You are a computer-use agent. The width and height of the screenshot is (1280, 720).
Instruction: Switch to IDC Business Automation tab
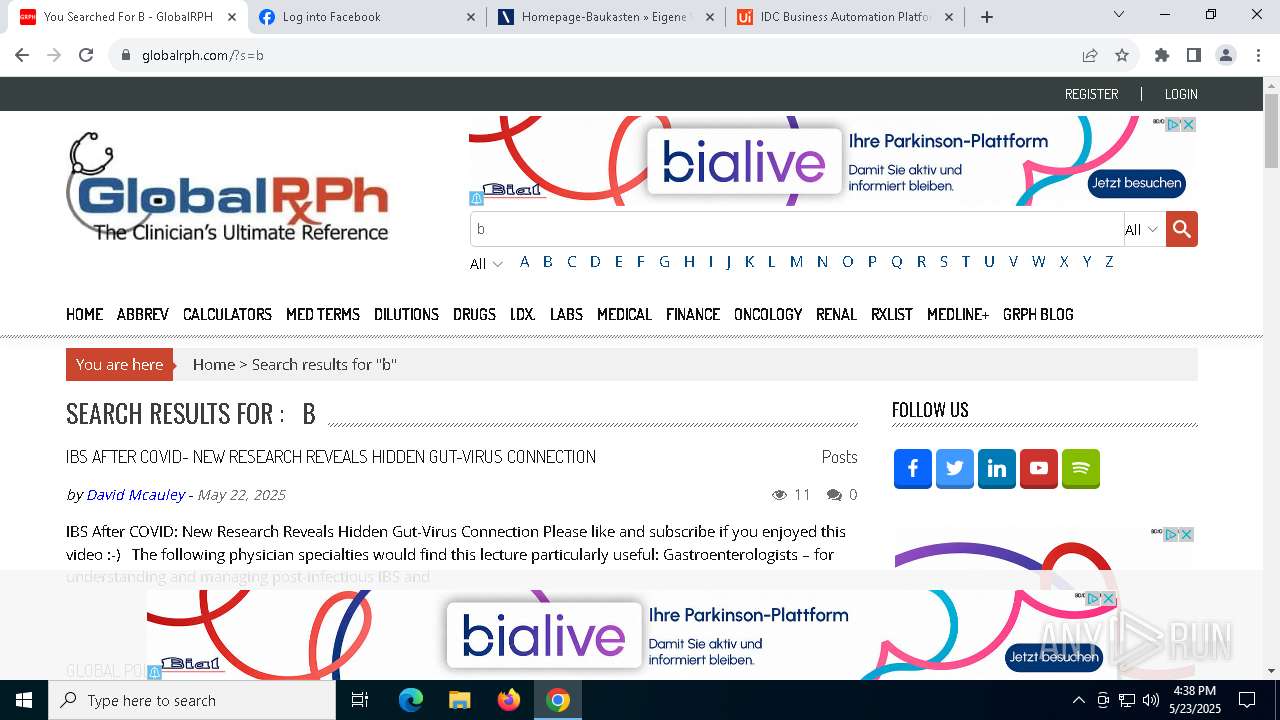845,17
